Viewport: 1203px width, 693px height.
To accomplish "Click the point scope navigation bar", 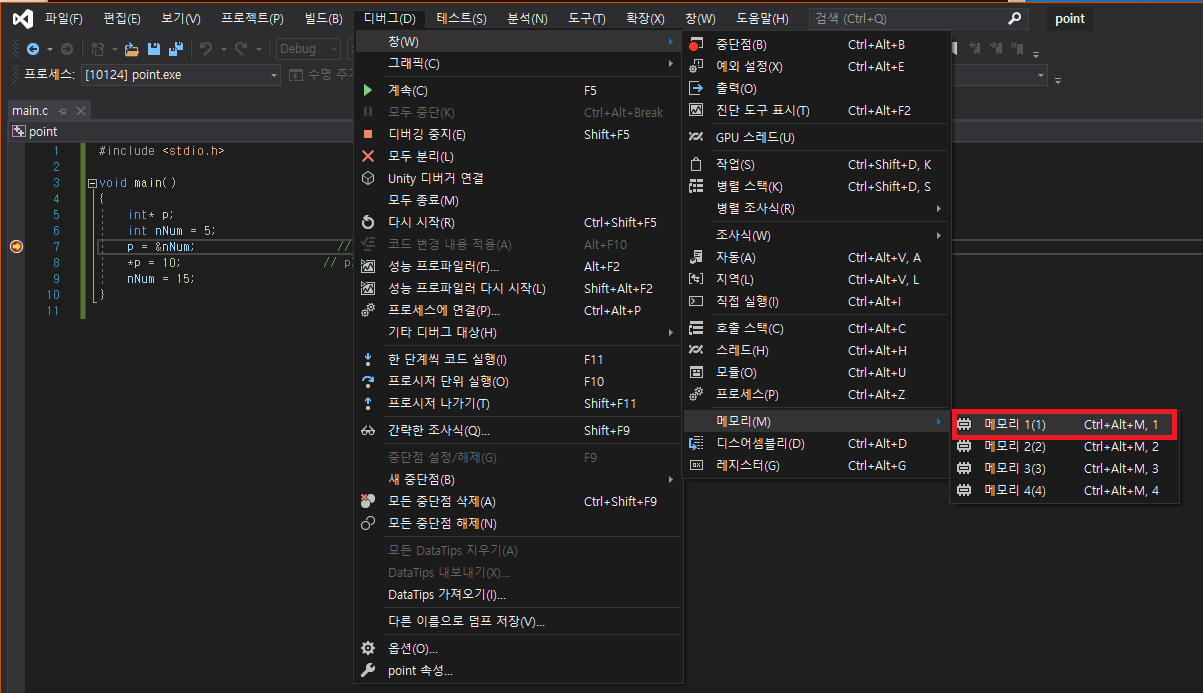I will 180,131.
